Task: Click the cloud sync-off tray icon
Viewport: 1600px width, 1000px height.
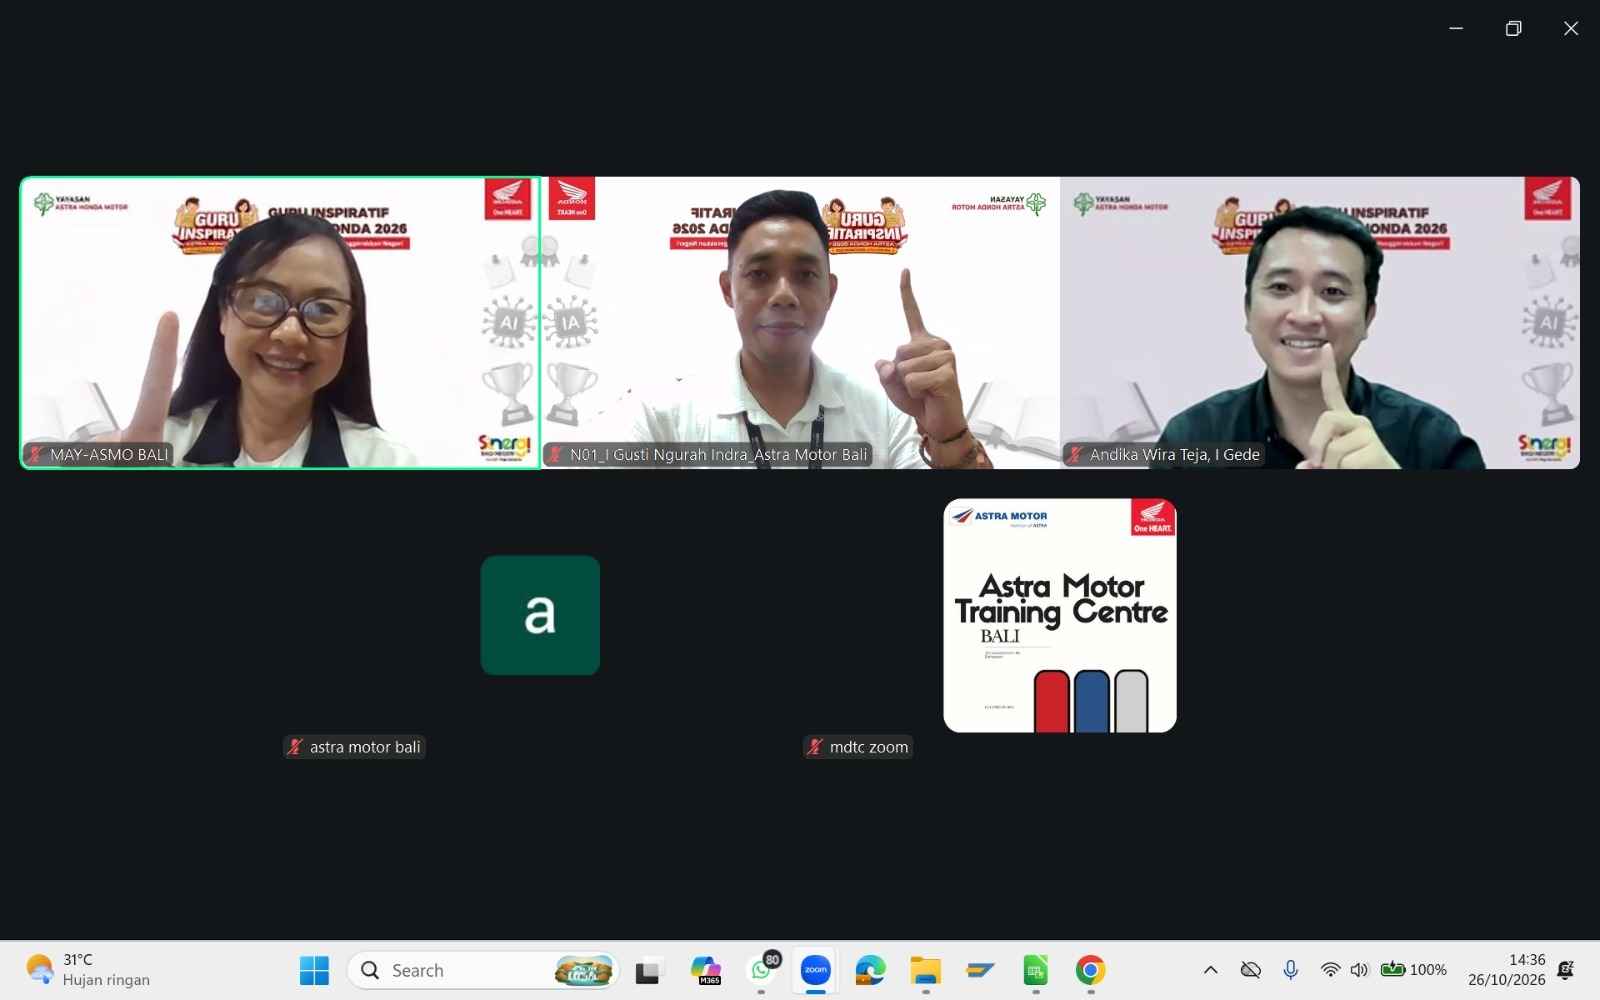Action: tap(1250, 970)
